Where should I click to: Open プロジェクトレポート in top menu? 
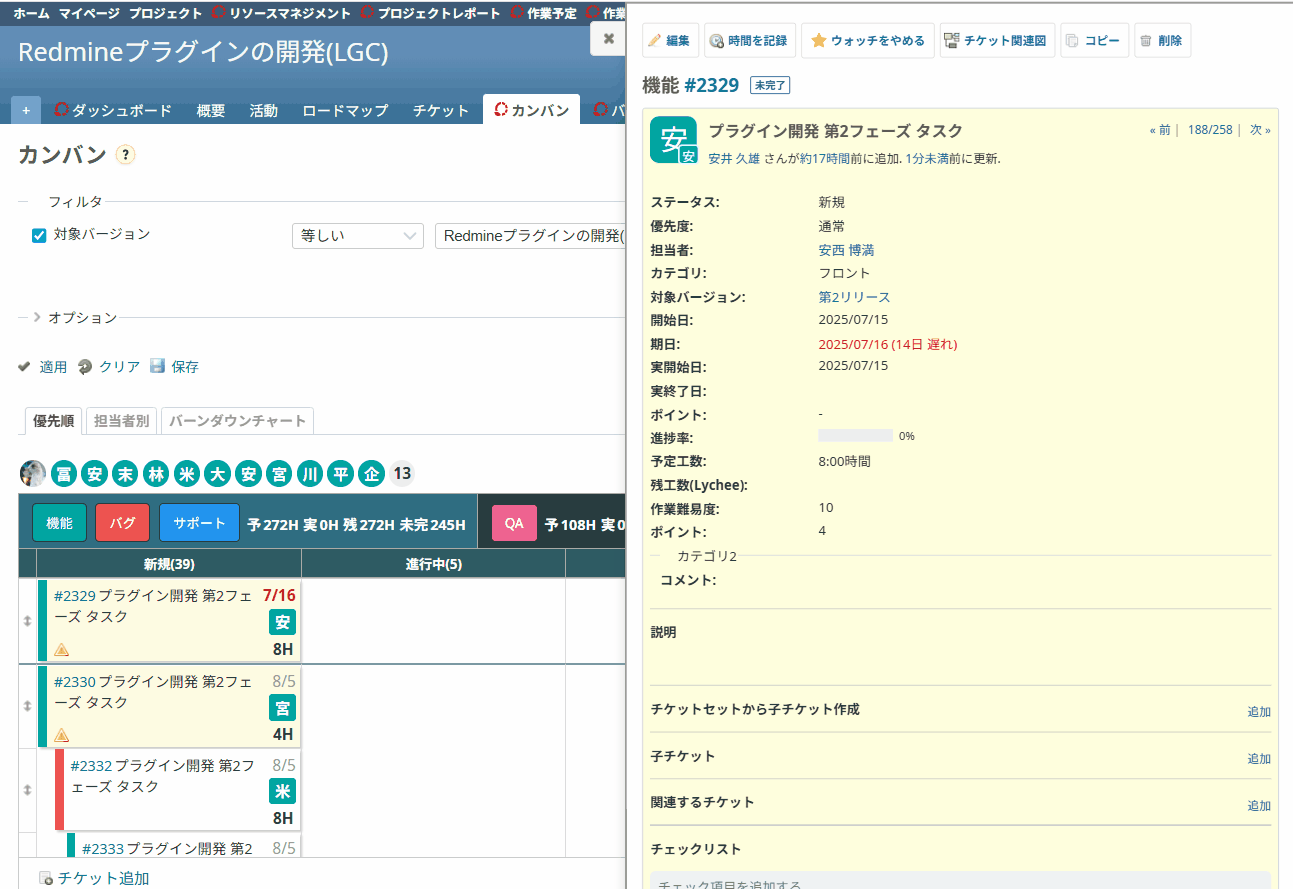click(431, 13)
